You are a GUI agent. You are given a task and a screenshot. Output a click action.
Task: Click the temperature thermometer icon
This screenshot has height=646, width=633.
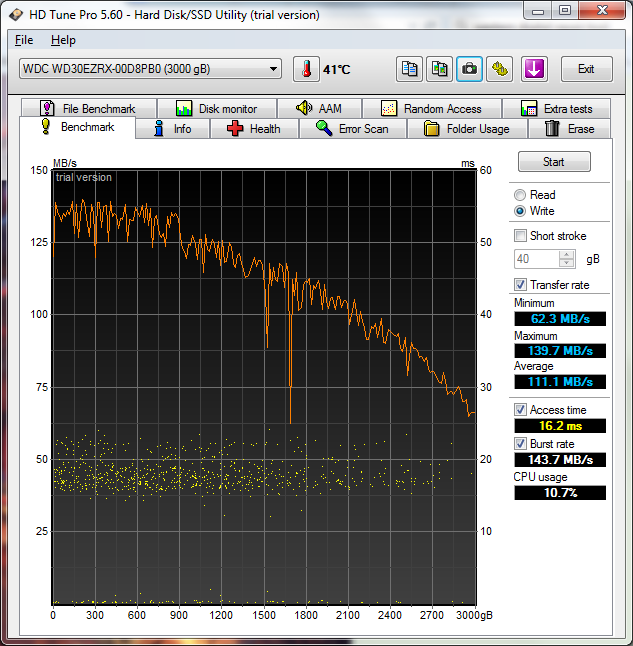point(306,69)
